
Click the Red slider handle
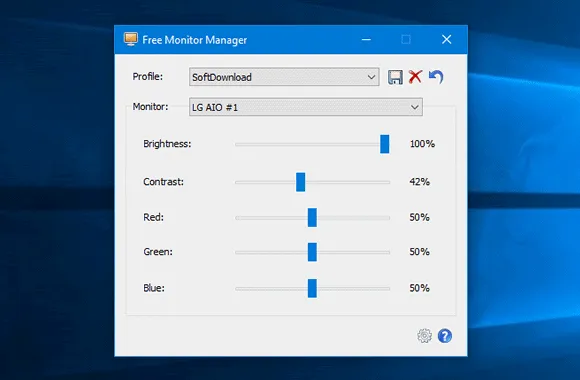click(x=312, y=217)
